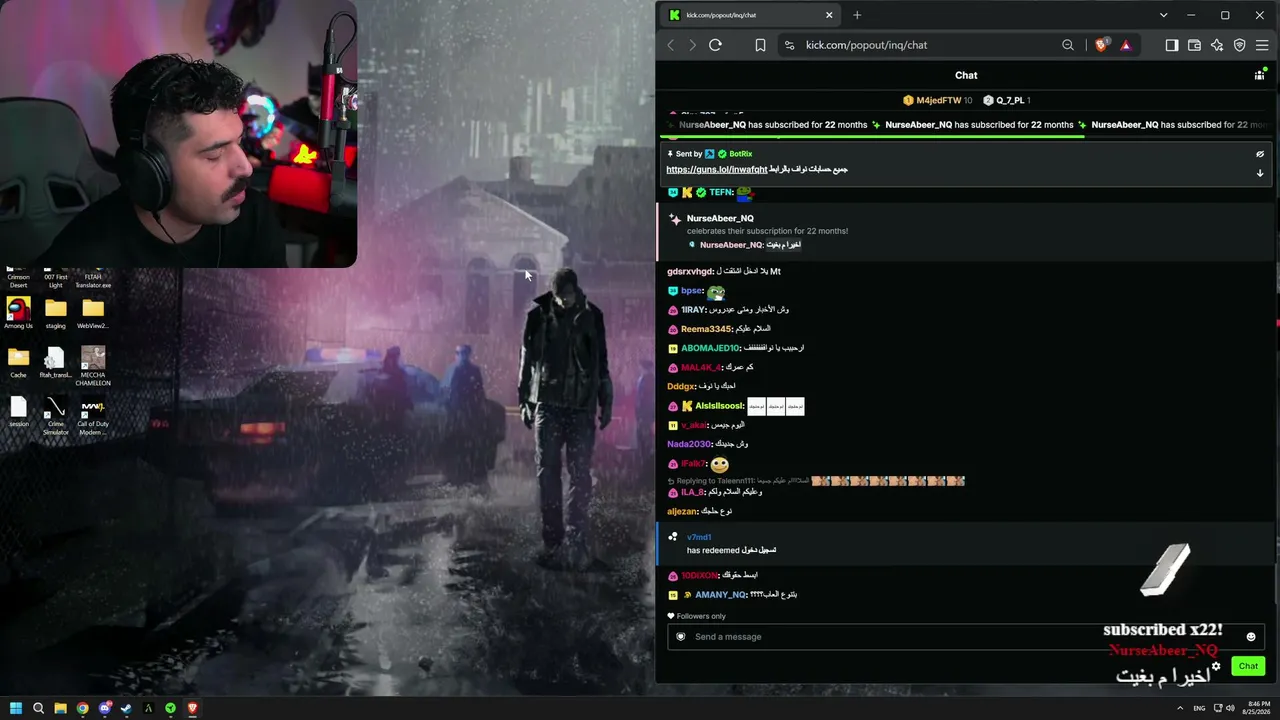Click the Send a message field
The height and width of the screenshot is (720, 1280).
[966, 637]
